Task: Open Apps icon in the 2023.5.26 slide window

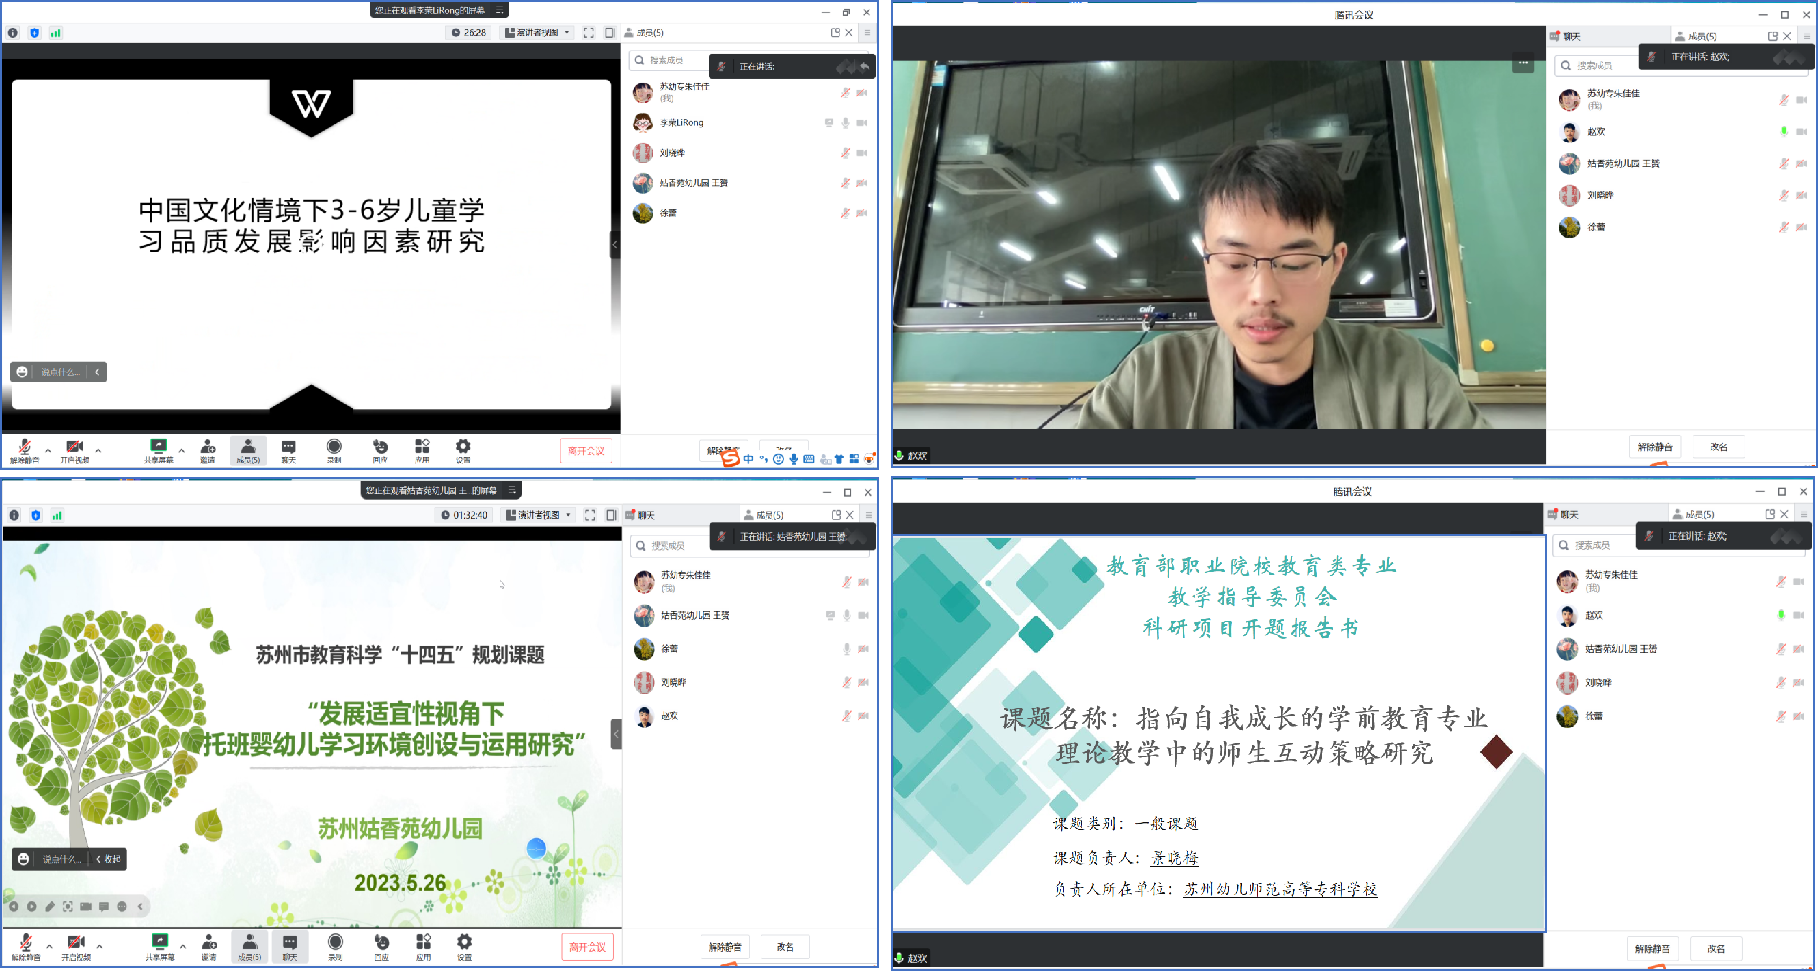Action: (423, 944)
